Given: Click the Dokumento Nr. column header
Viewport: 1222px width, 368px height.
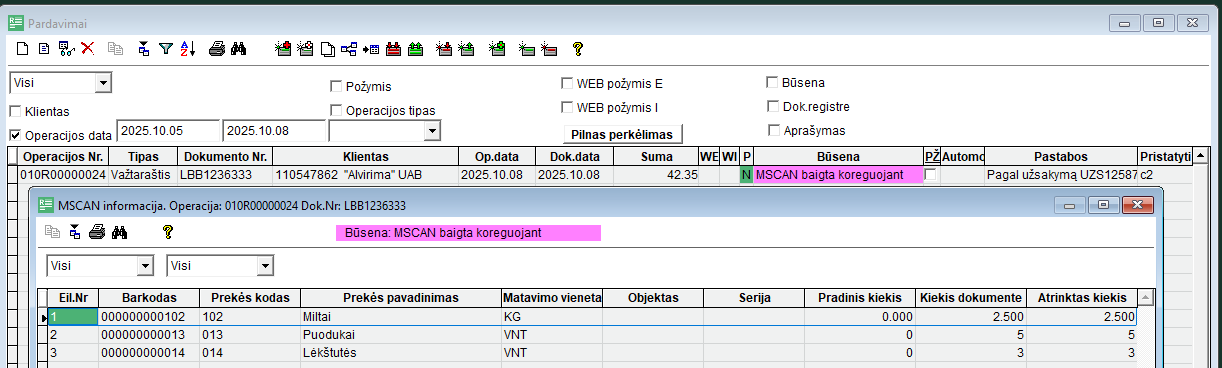Looking at the screenshot, I should [x=224, y=157].
